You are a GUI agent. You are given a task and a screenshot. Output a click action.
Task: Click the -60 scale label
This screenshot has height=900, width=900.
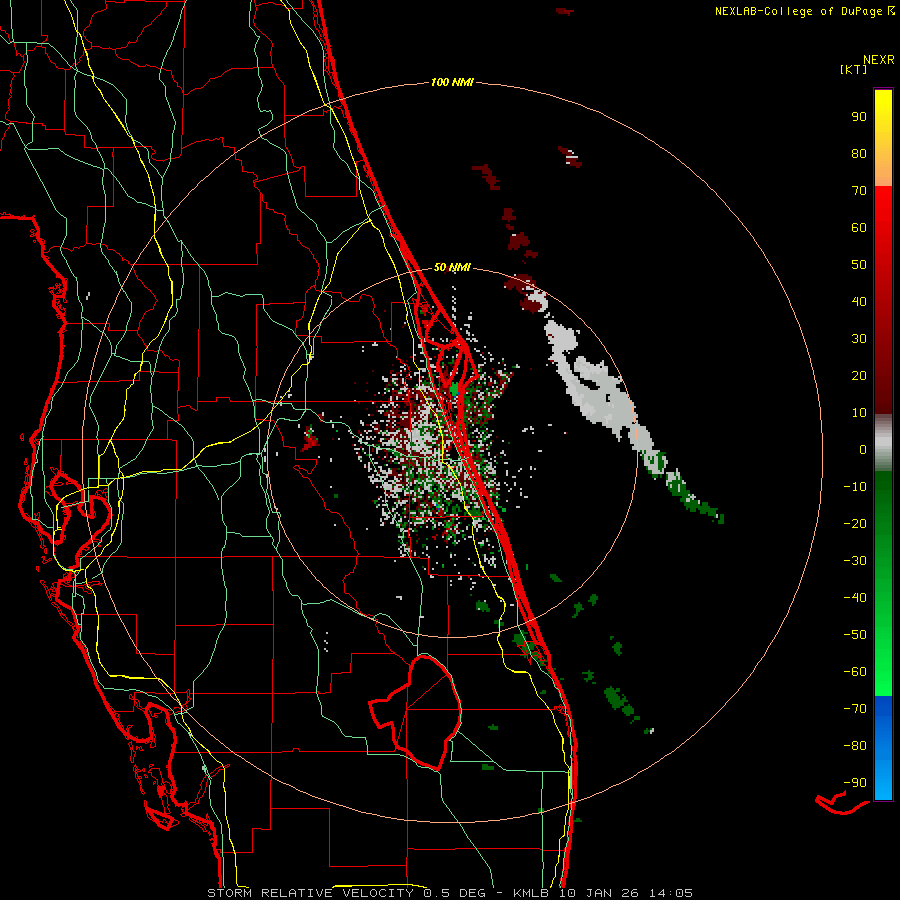pos(855,672)
